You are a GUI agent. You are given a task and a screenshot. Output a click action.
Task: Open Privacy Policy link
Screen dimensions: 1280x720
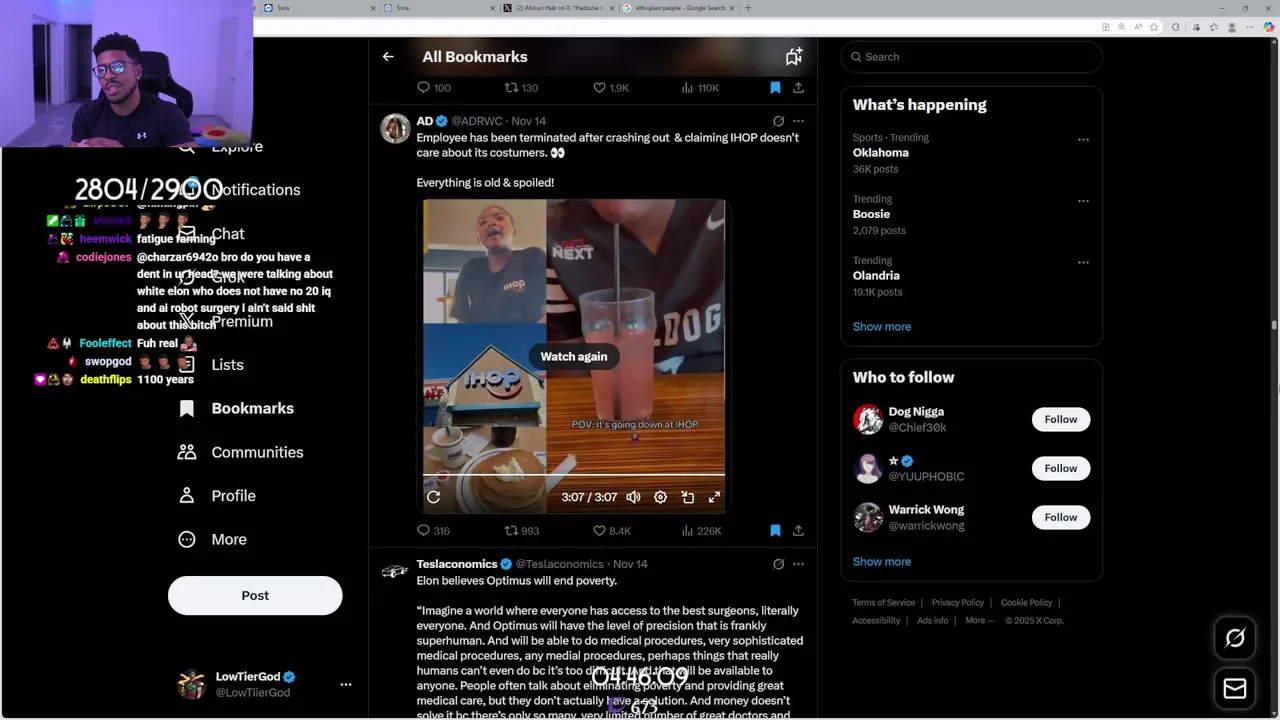958,603
